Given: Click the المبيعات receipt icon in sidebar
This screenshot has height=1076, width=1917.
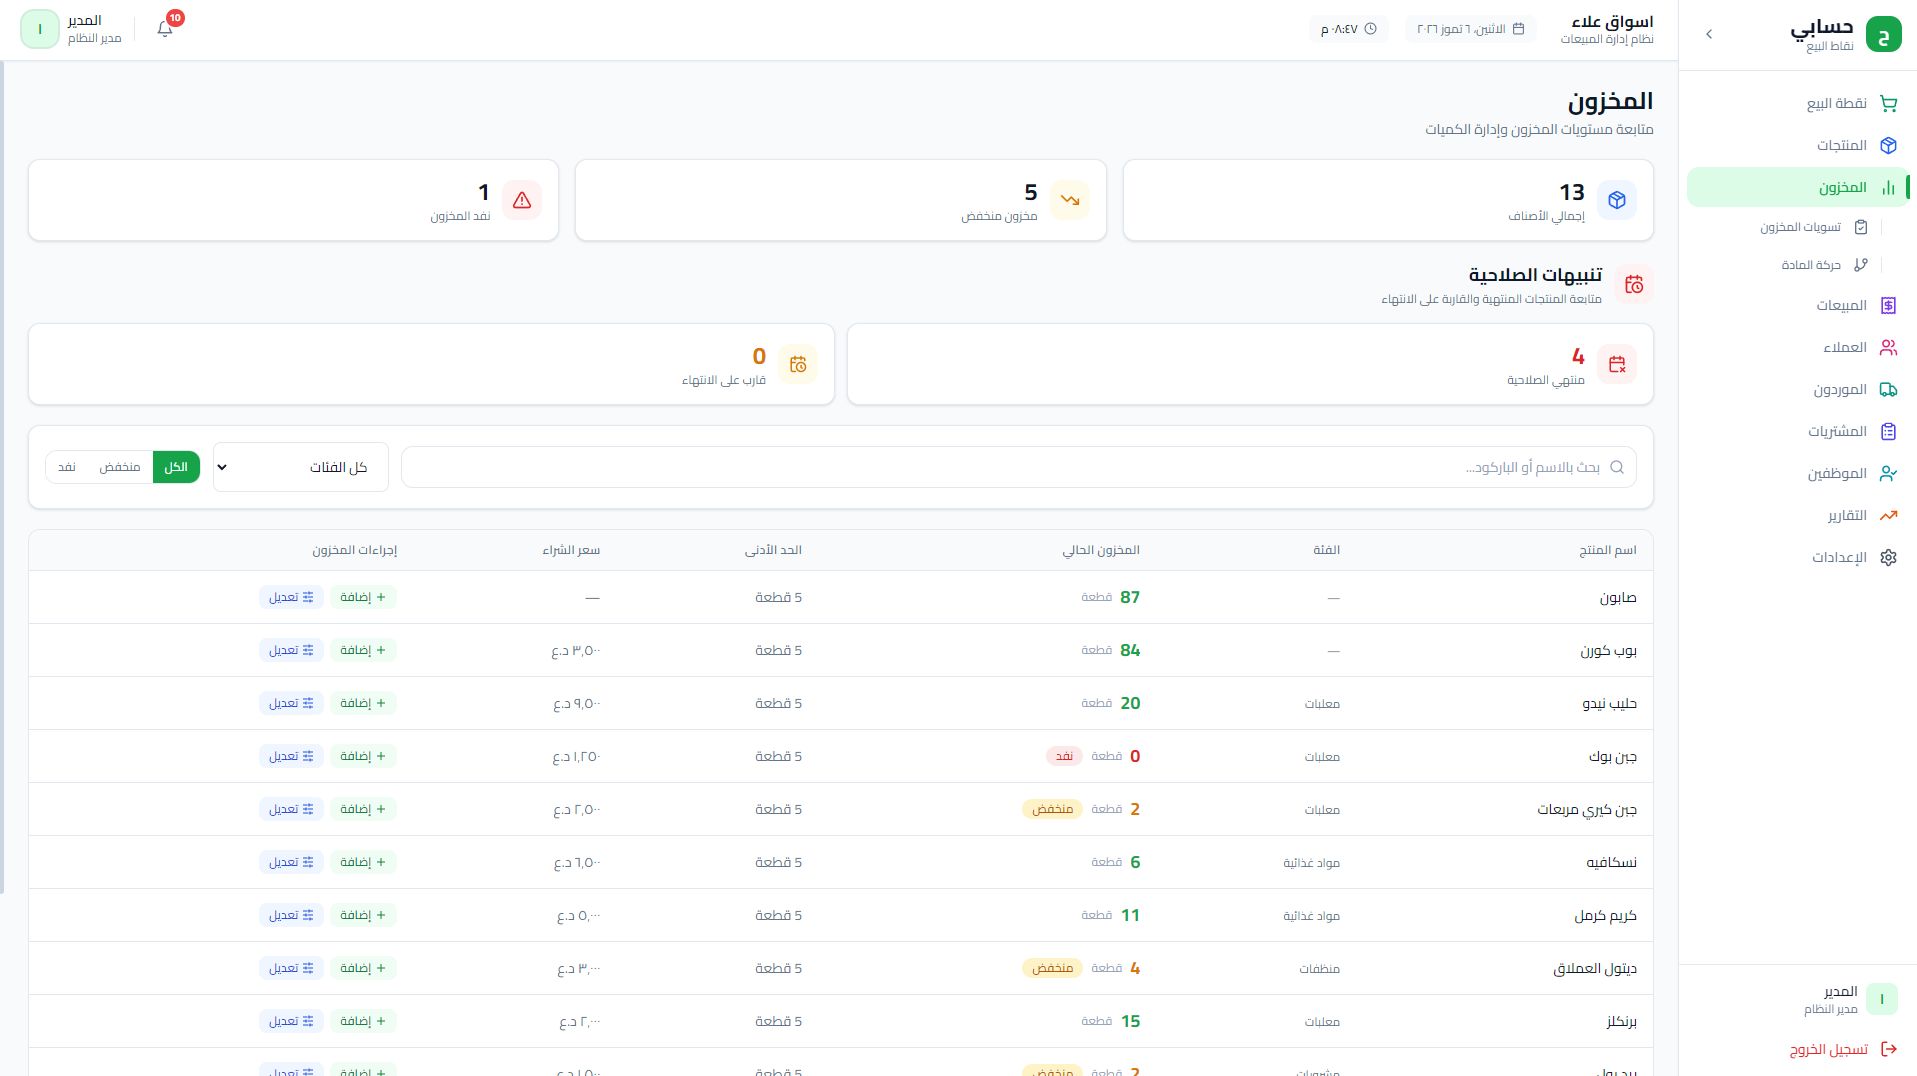Looking at the screenshot, I should 1888,305.
